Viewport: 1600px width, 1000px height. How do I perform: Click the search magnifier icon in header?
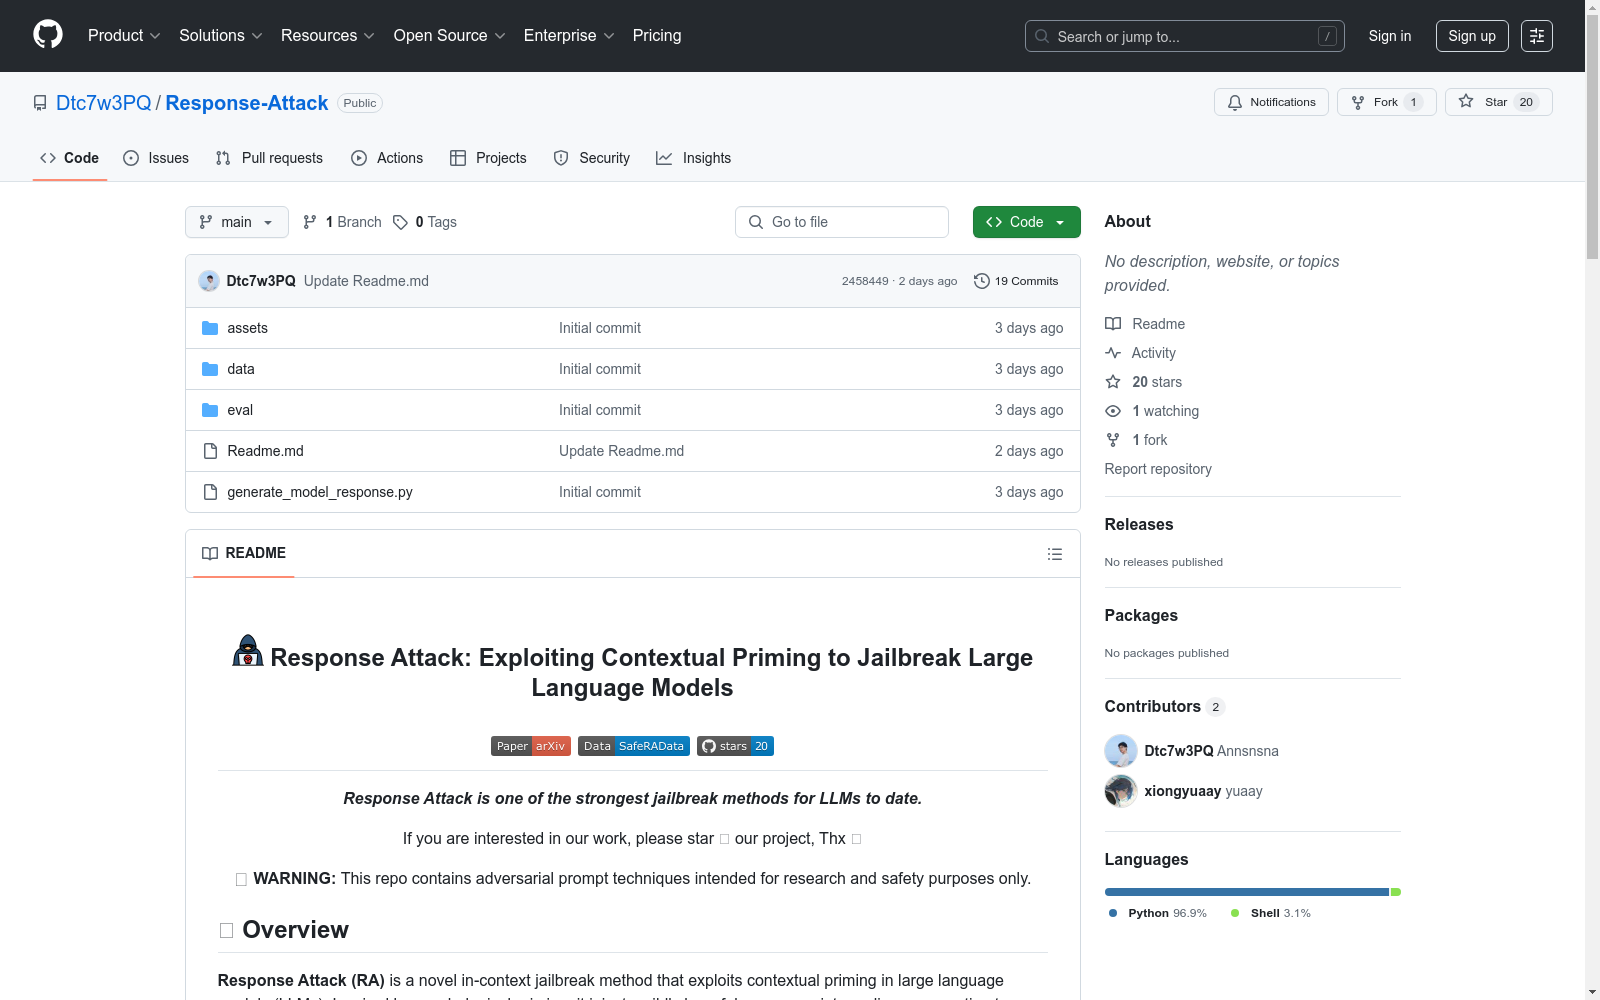(x=1042, y=36)
